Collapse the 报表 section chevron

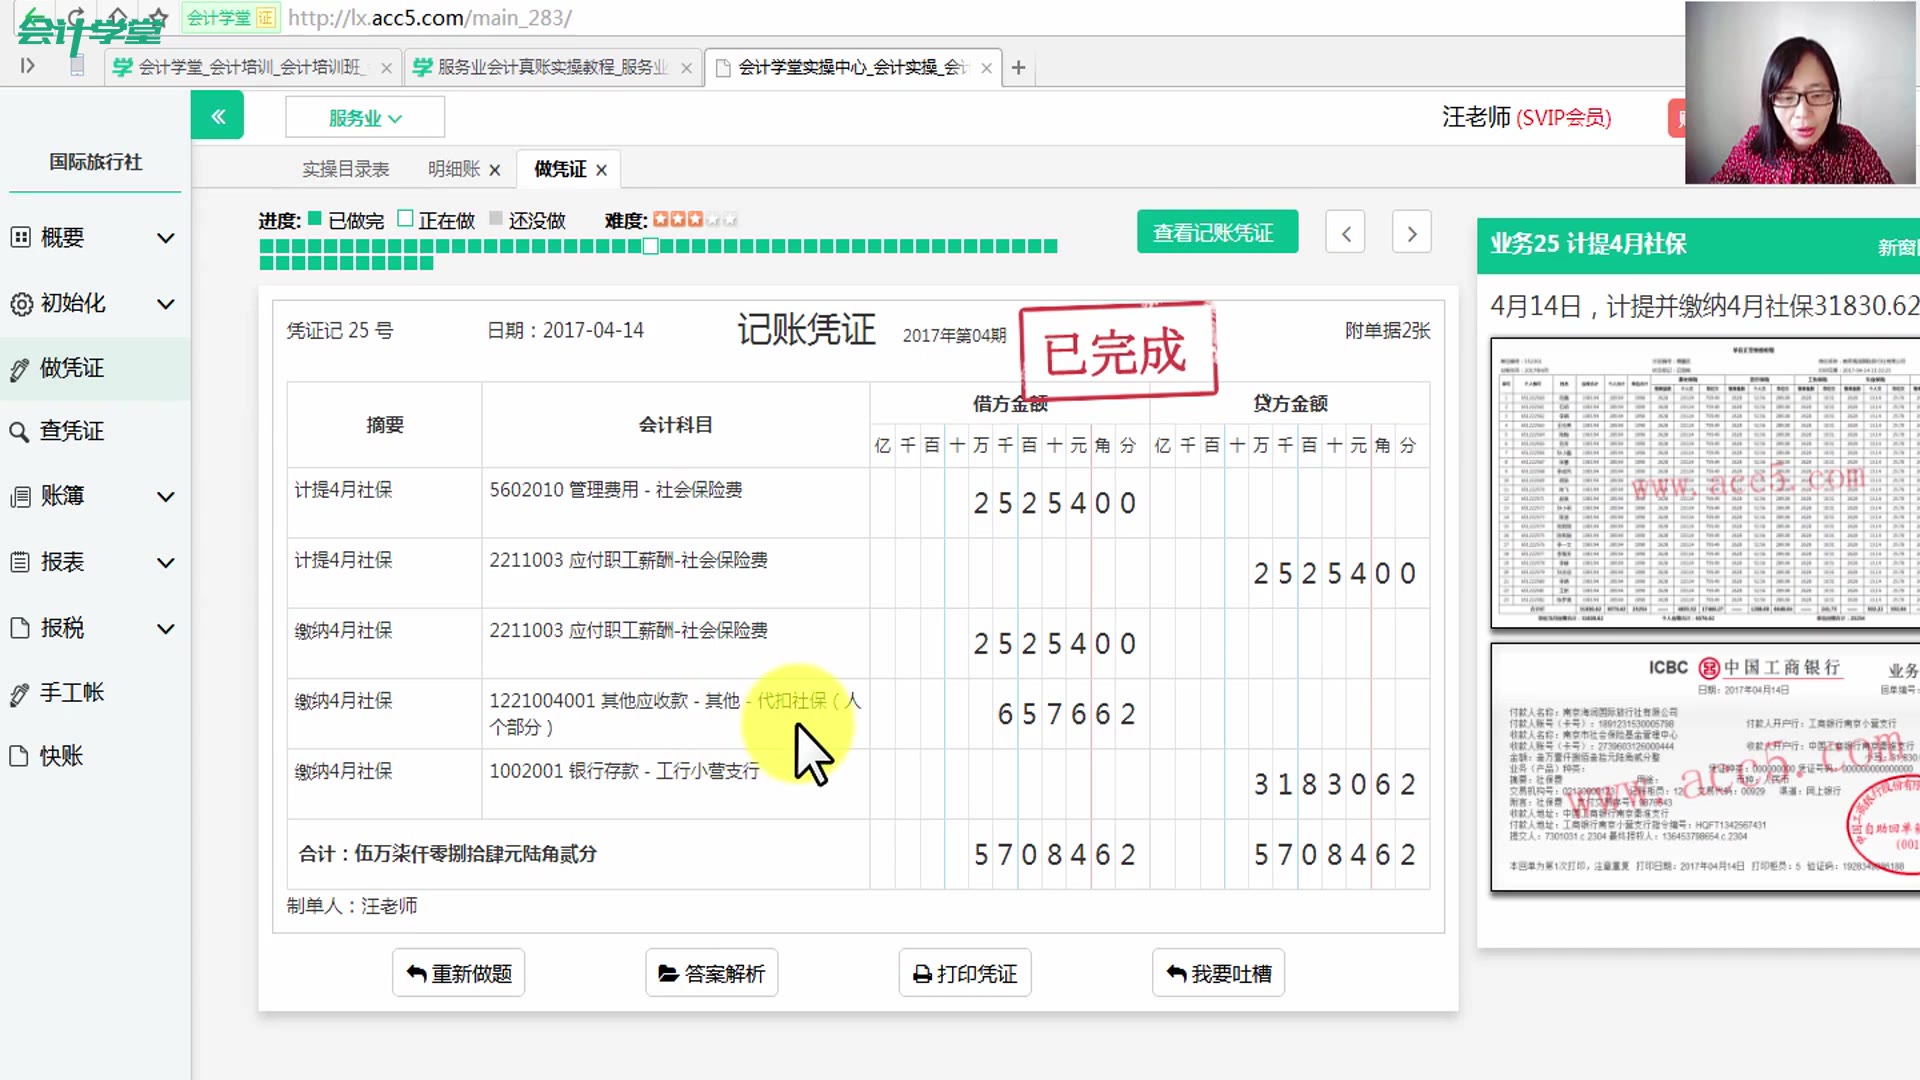[166, 563]
